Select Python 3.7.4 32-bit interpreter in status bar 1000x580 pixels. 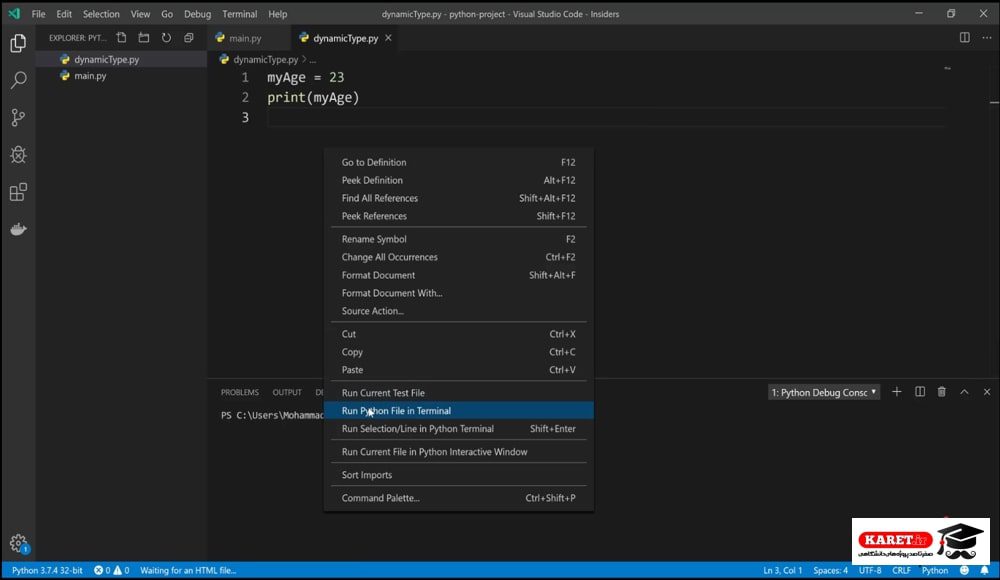47,570
